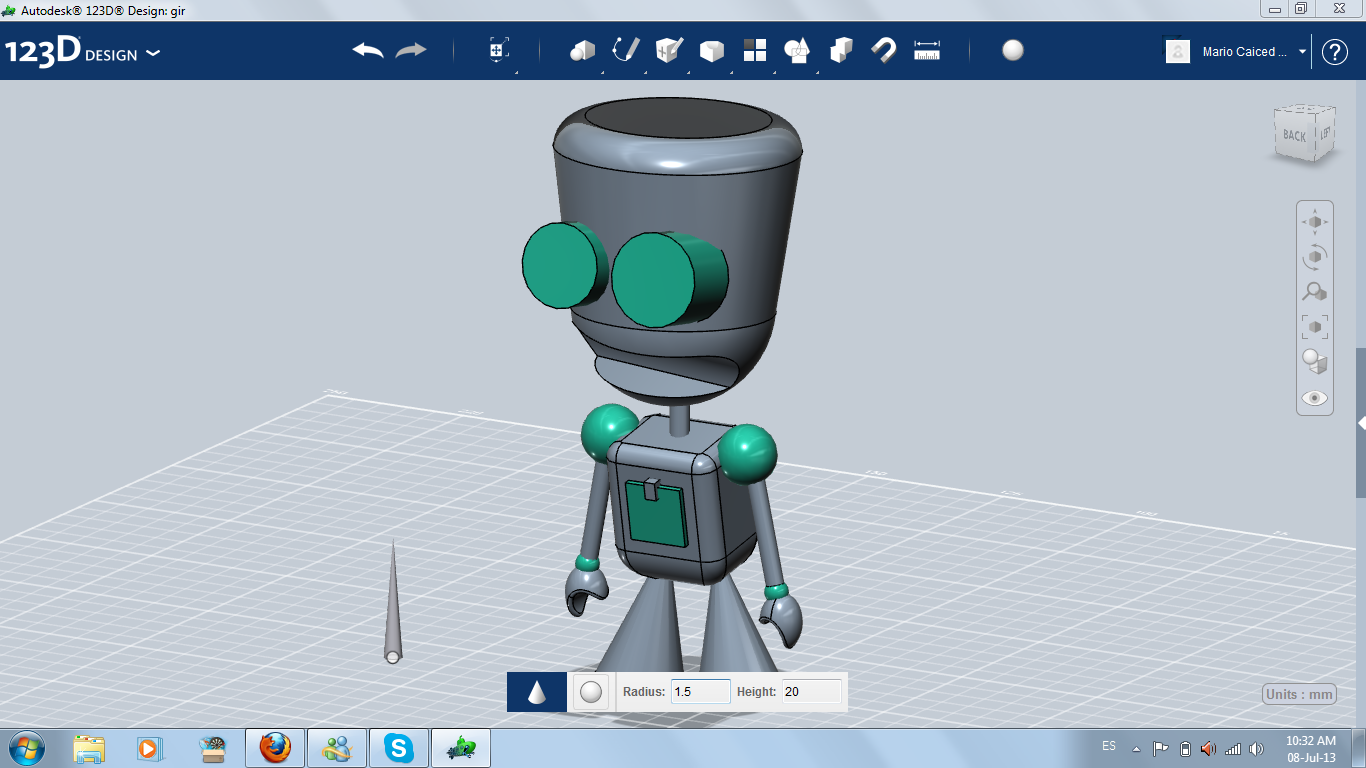Image resolution: width=1366 pixels, height=768 pixels.
Task: Open the Modify tool
Action: pyautogui.click(x=712, y=50)
